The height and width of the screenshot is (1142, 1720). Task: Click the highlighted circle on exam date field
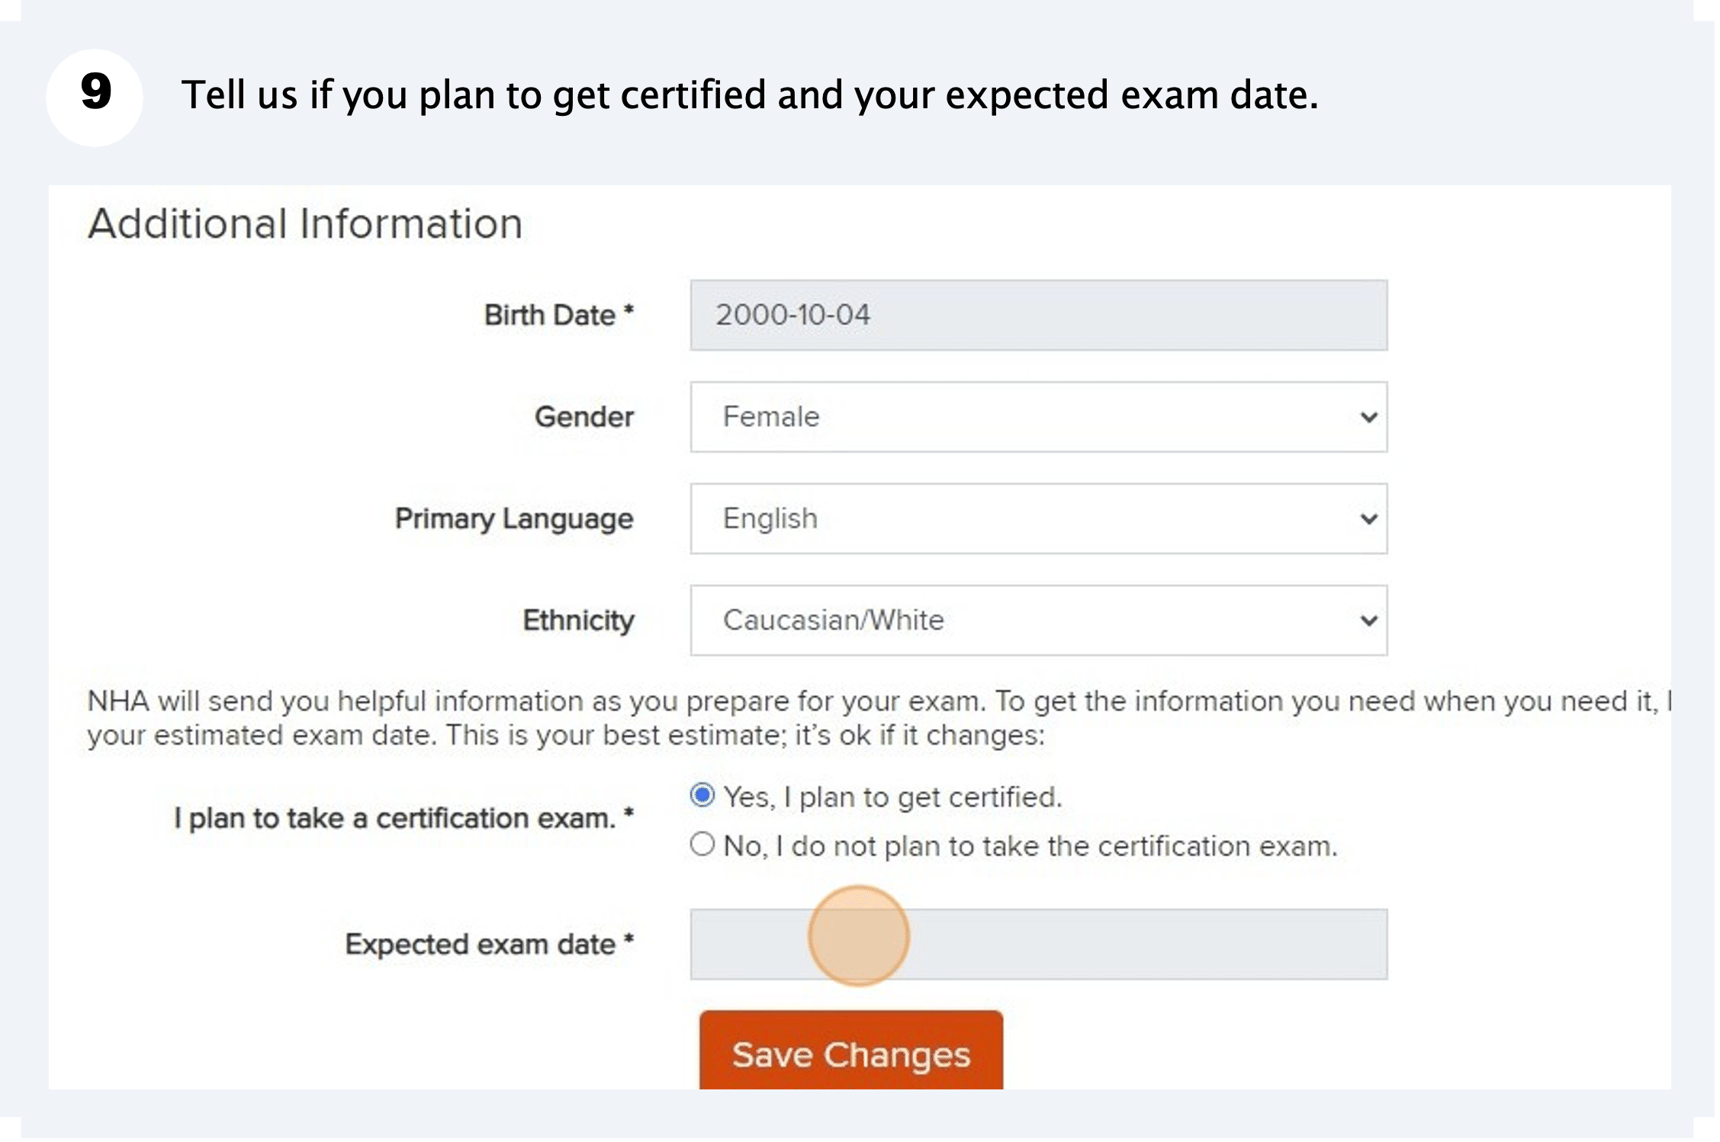858,936
